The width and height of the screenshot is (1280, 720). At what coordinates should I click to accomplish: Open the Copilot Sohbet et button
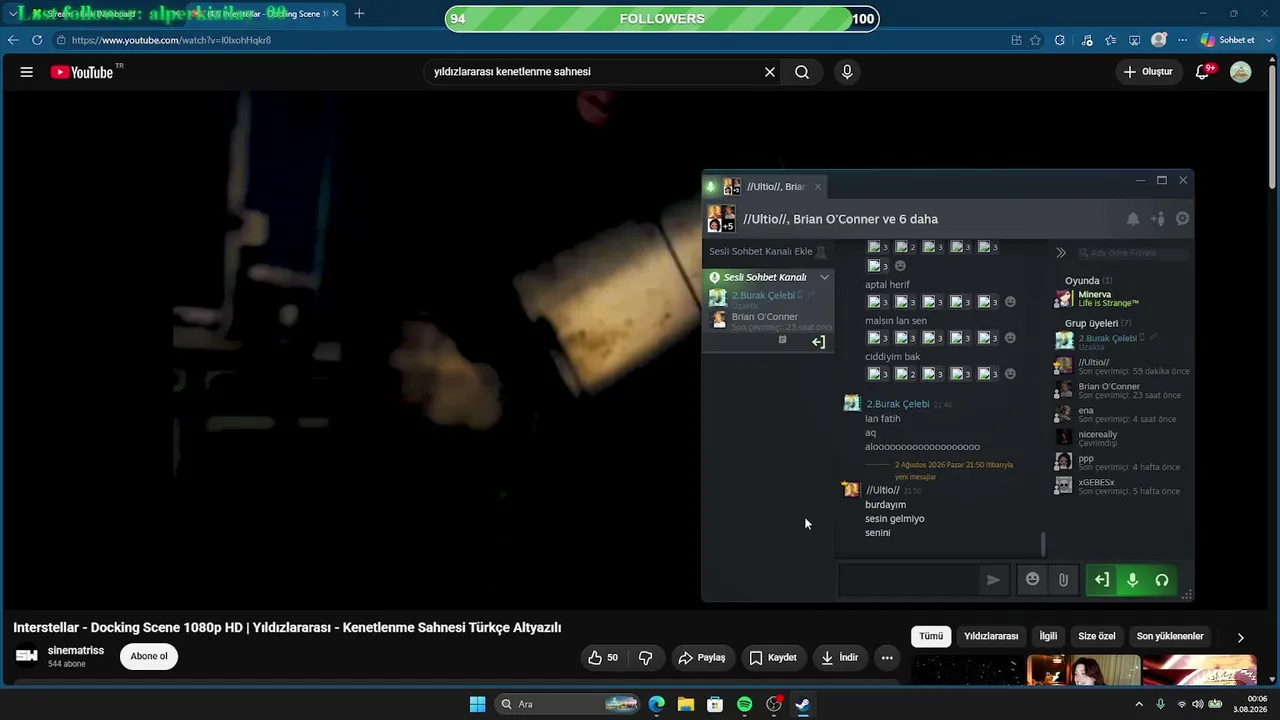point(1227,40)
